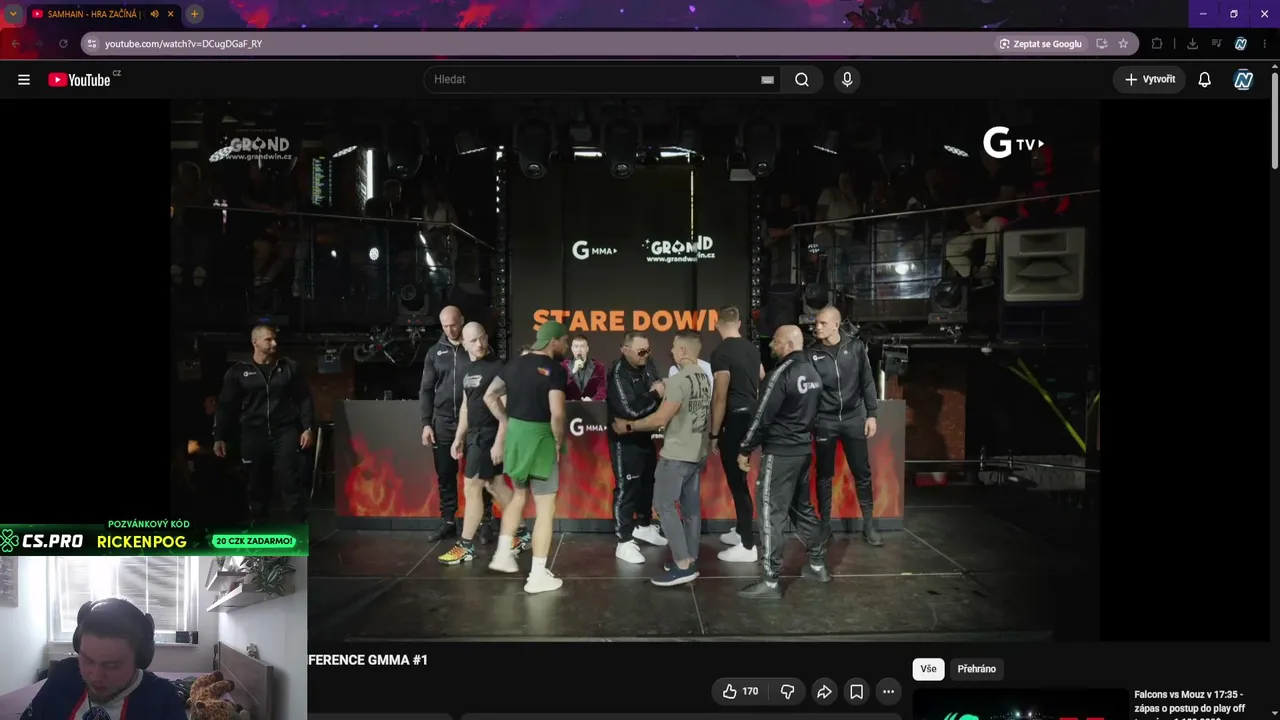Open the YouTube guide hamburger menu
This screenshot has width=1280, height=720.
click(24, 80)
